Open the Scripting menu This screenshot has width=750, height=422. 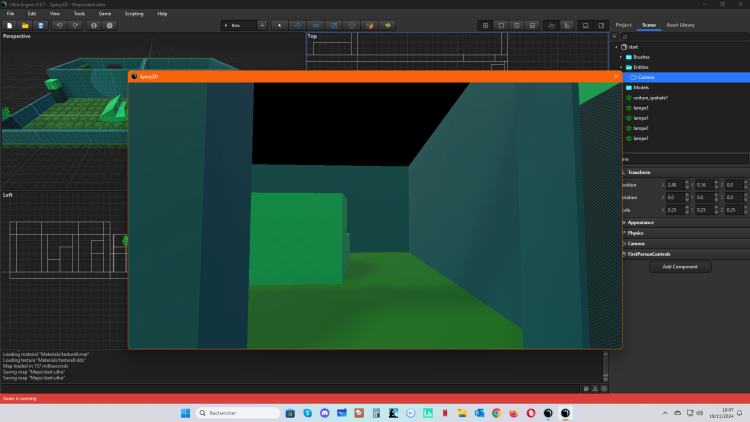(x=134, y=14)
